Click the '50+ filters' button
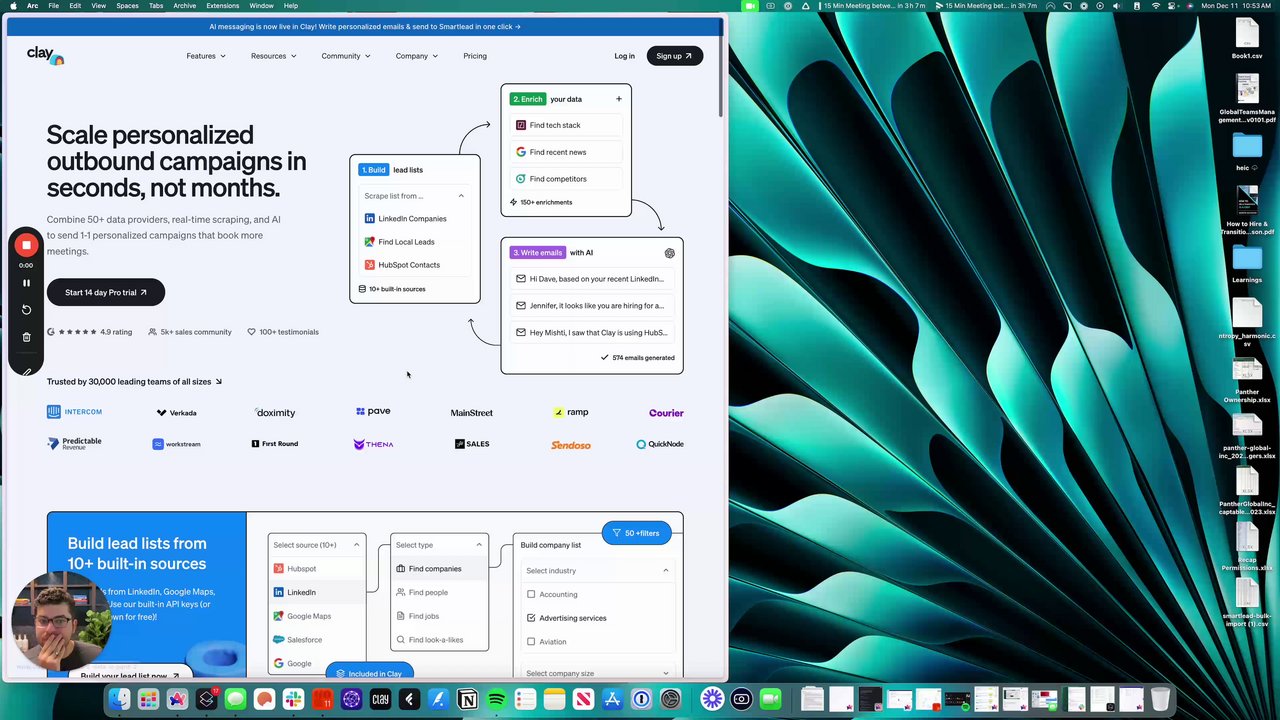 point(636,533)
